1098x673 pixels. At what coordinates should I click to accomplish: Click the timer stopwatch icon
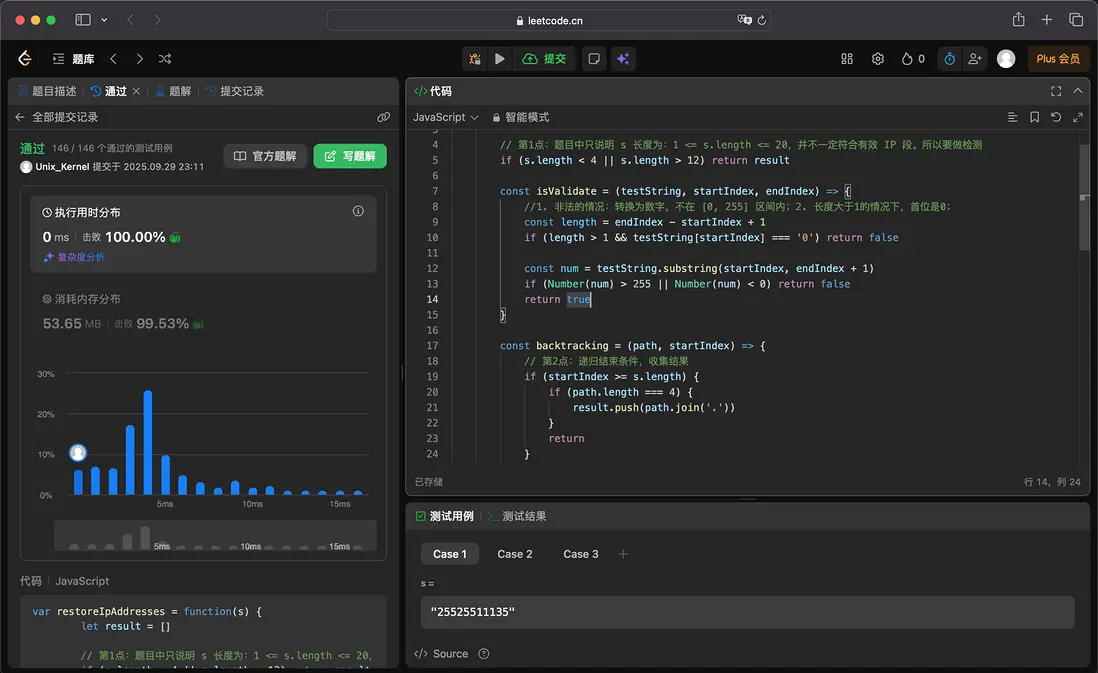pos(949,59)
